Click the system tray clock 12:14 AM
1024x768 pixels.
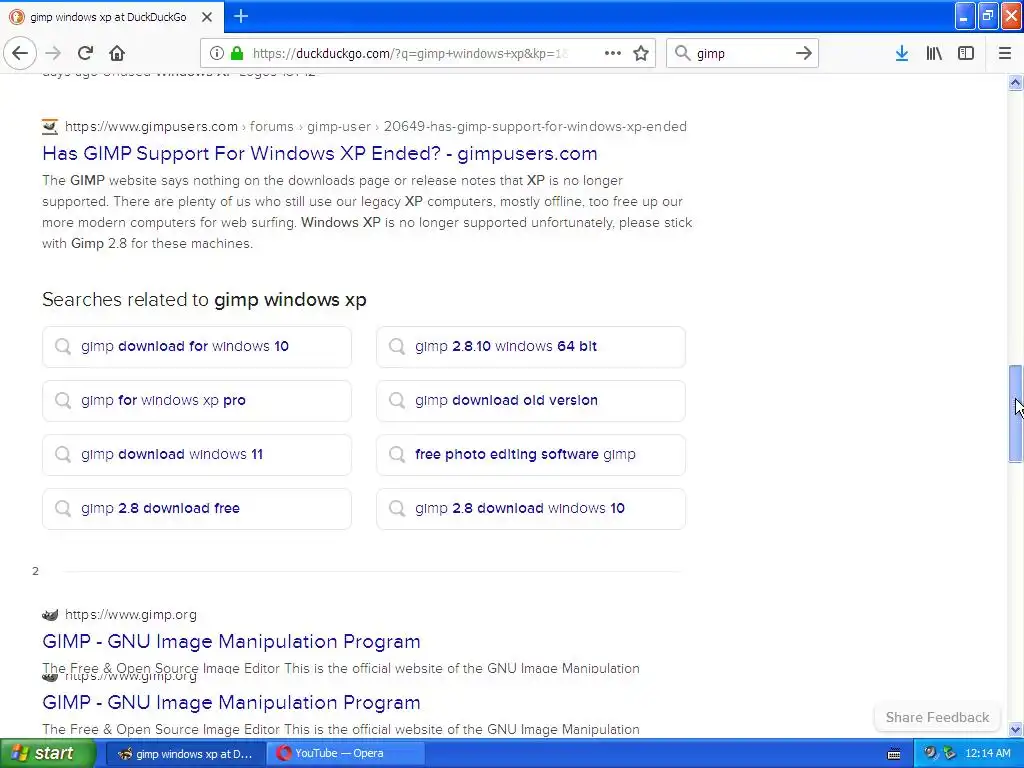coord(987,754)
